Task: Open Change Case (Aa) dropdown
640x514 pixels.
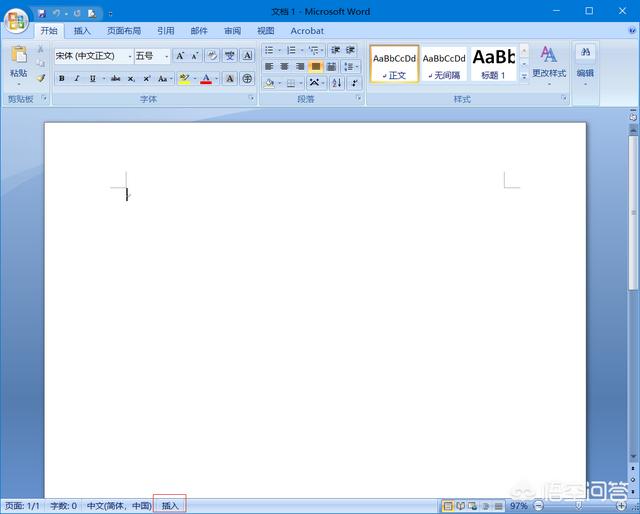Action: click(x=164, y=78)
